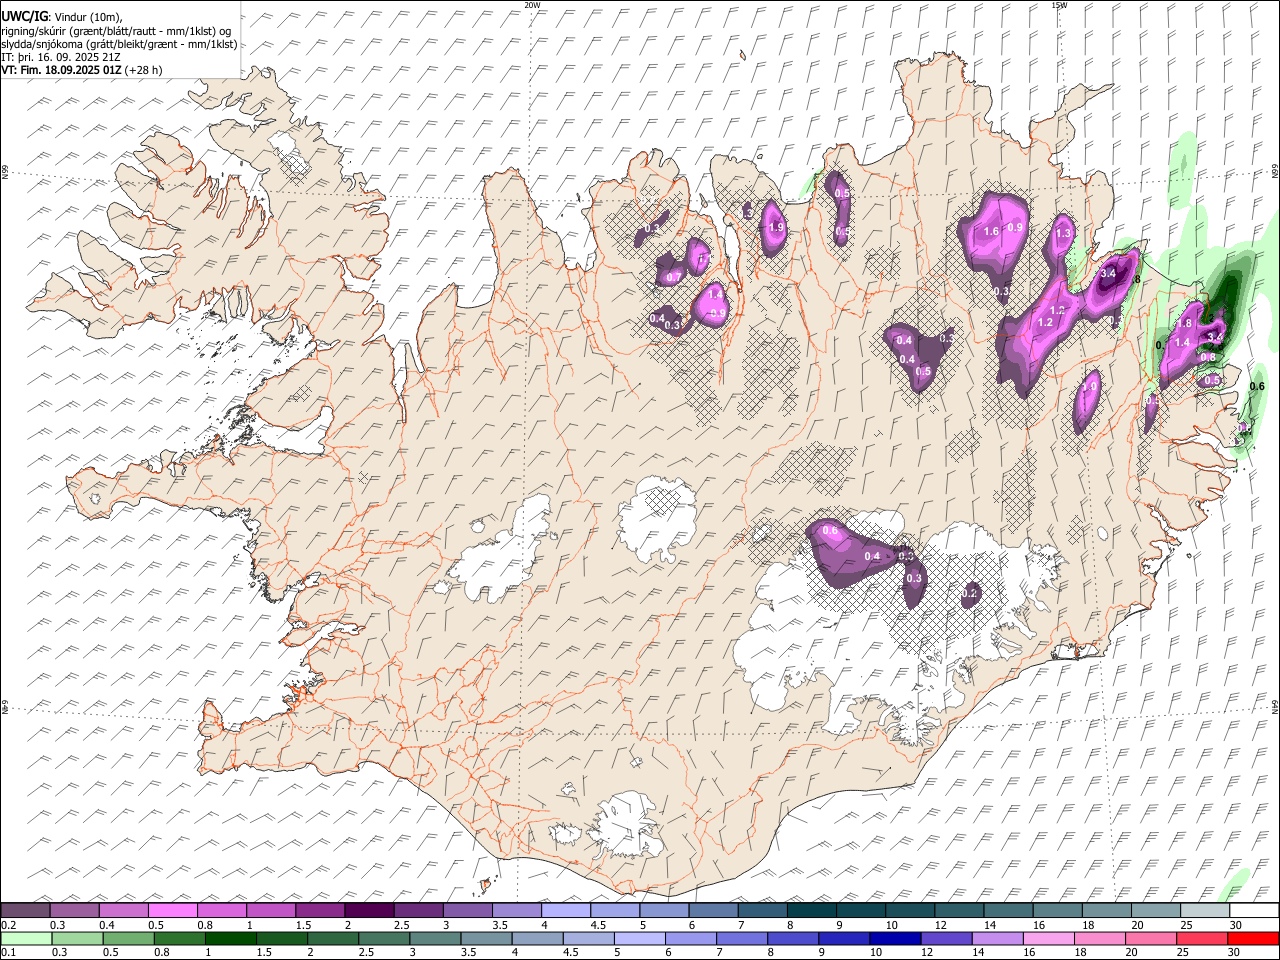Click the pale green 0.1–0.3 swatch in lower legend

tap(26, 939)
